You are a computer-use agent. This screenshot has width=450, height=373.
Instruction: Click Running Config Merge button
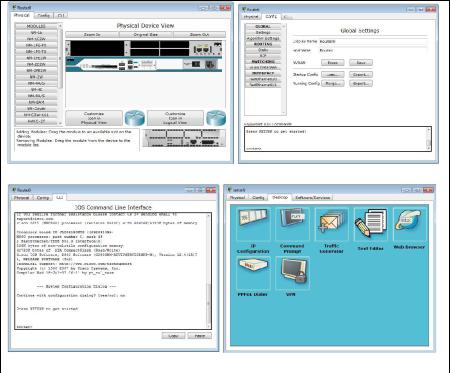(333, 84)
